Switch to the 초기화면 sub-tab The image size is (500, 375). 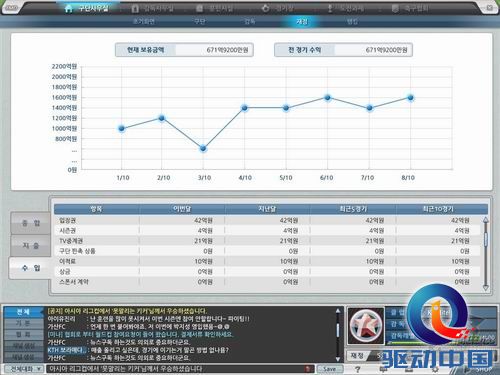click(x=144, y=21)
